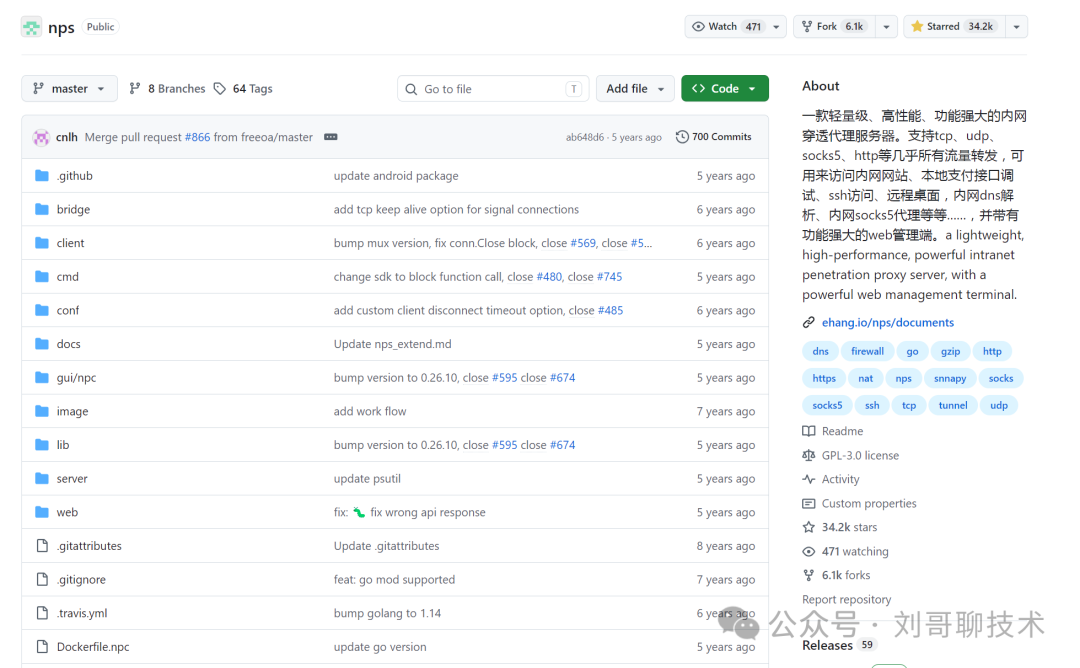
Task: Click the .travis.yml file icon
Action: tap(42, 613)
